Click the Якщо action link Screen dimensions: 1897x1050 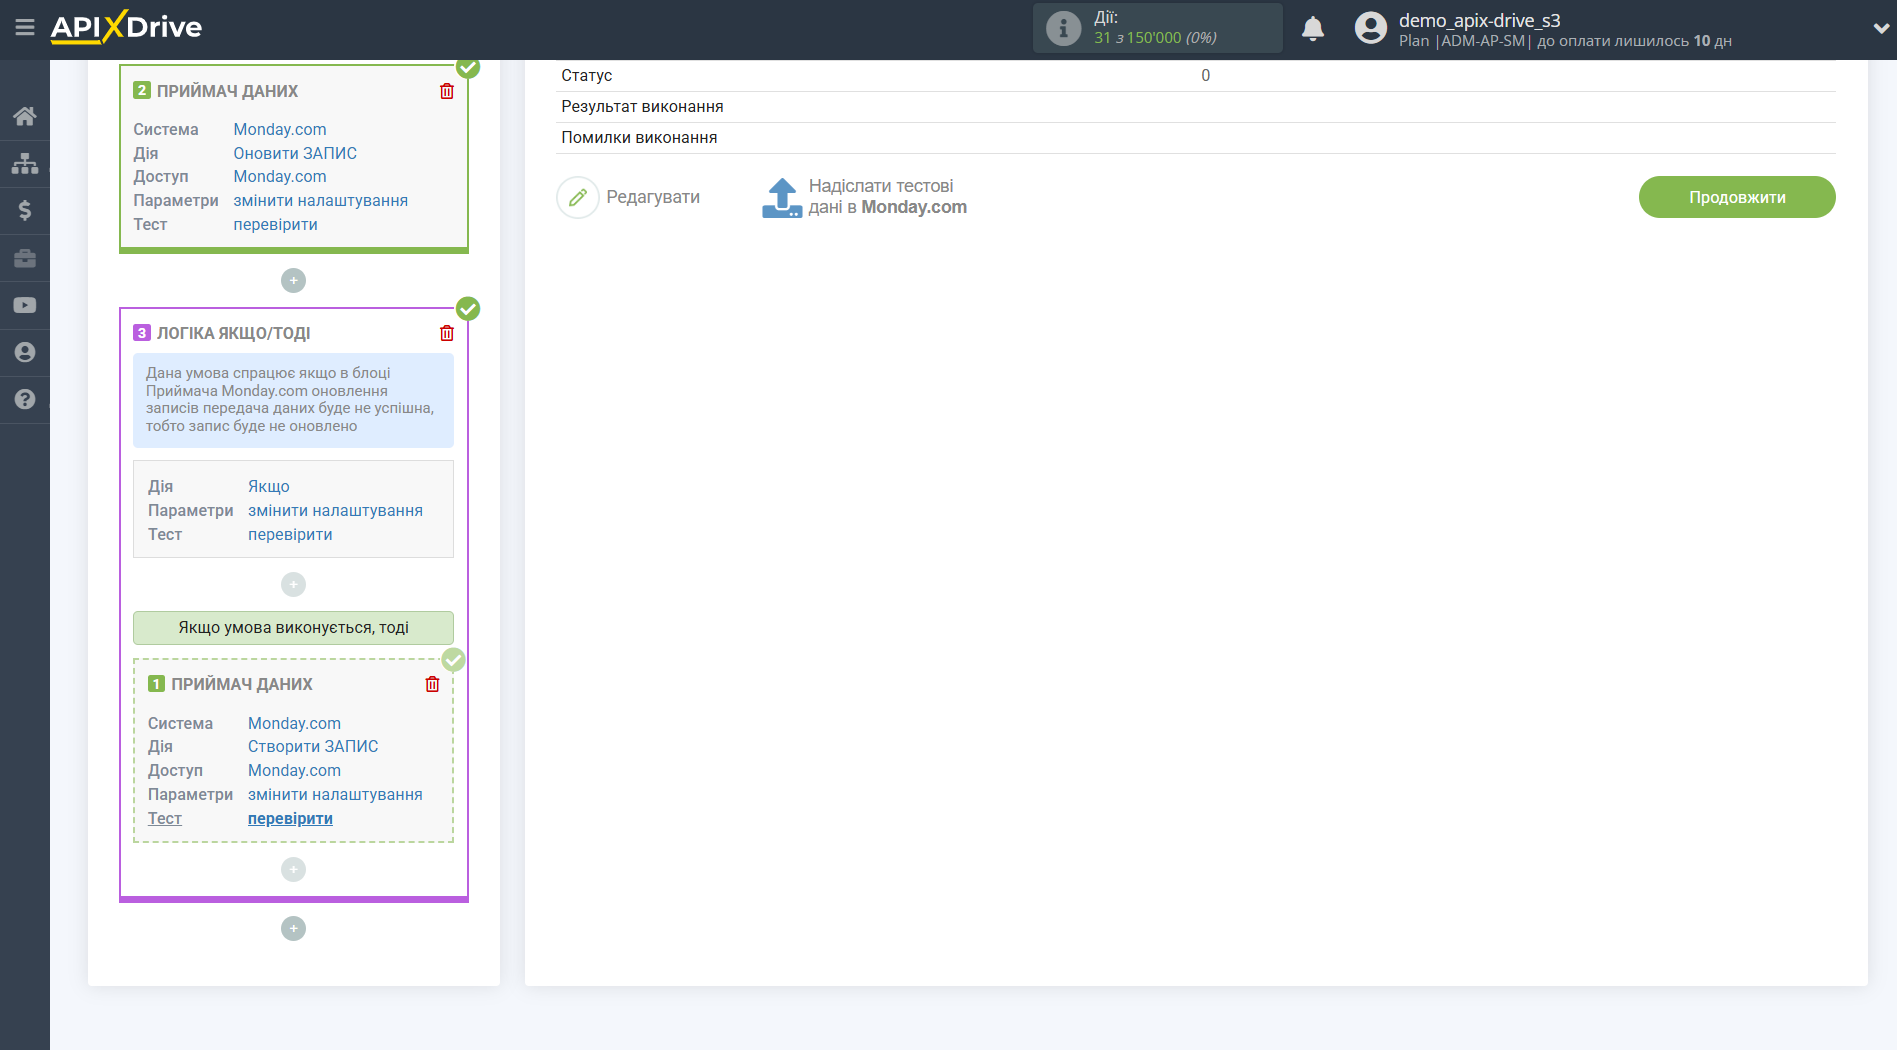click(269, 486)
